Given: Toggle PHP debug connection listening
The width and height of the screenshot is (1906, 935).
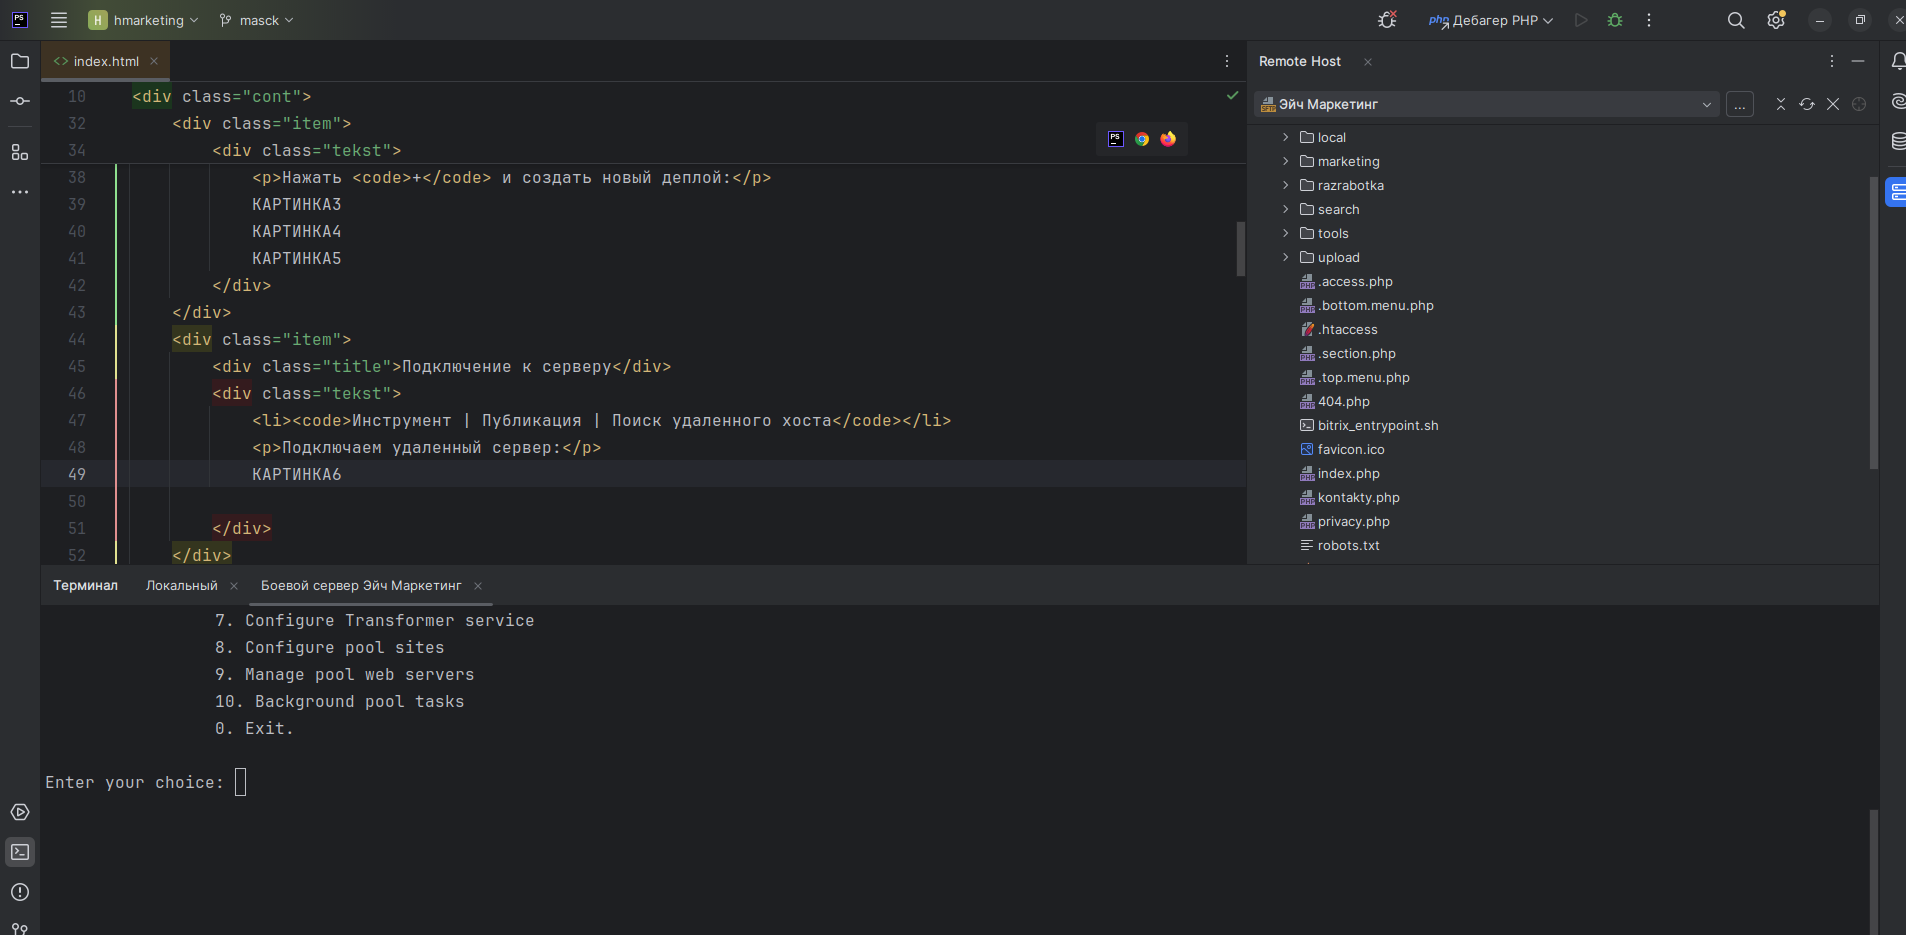Looking at the screenshot, I should pyautogui.click(x=1387, y=20).
